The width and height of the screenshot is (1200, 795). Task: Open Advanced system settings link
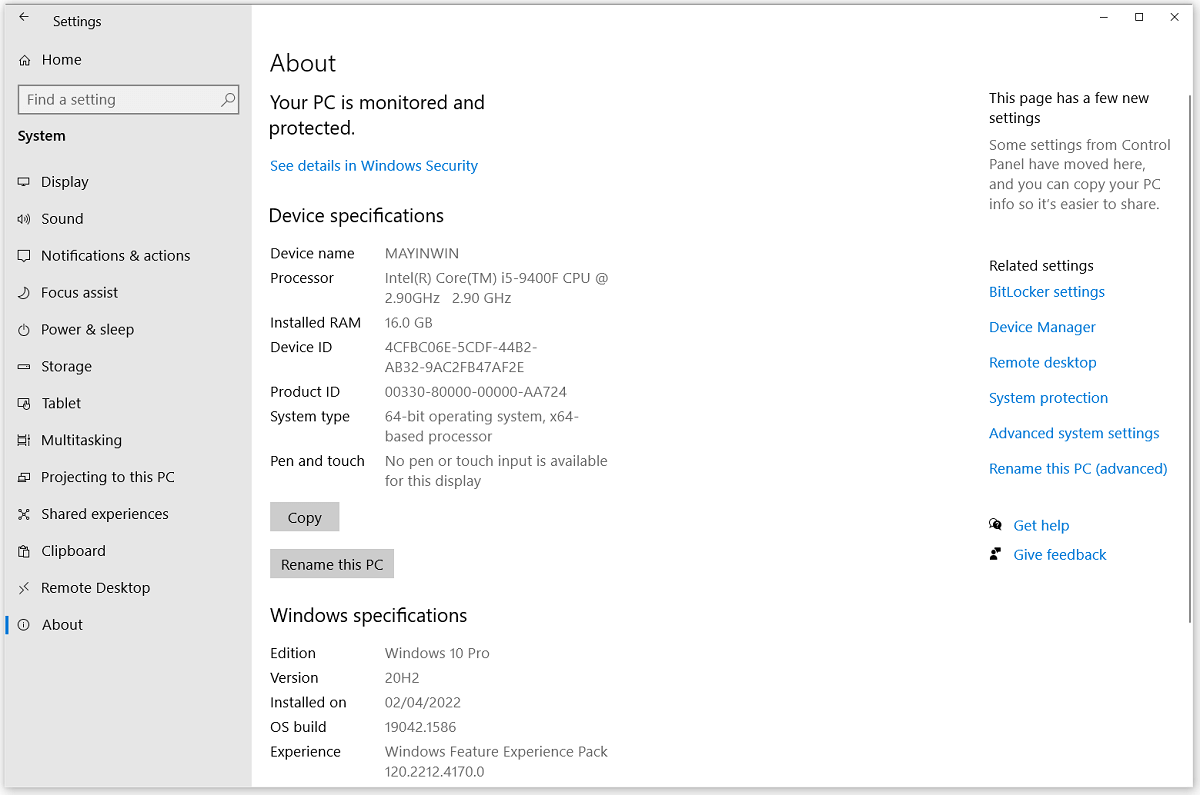click(x=1074, y=433)
